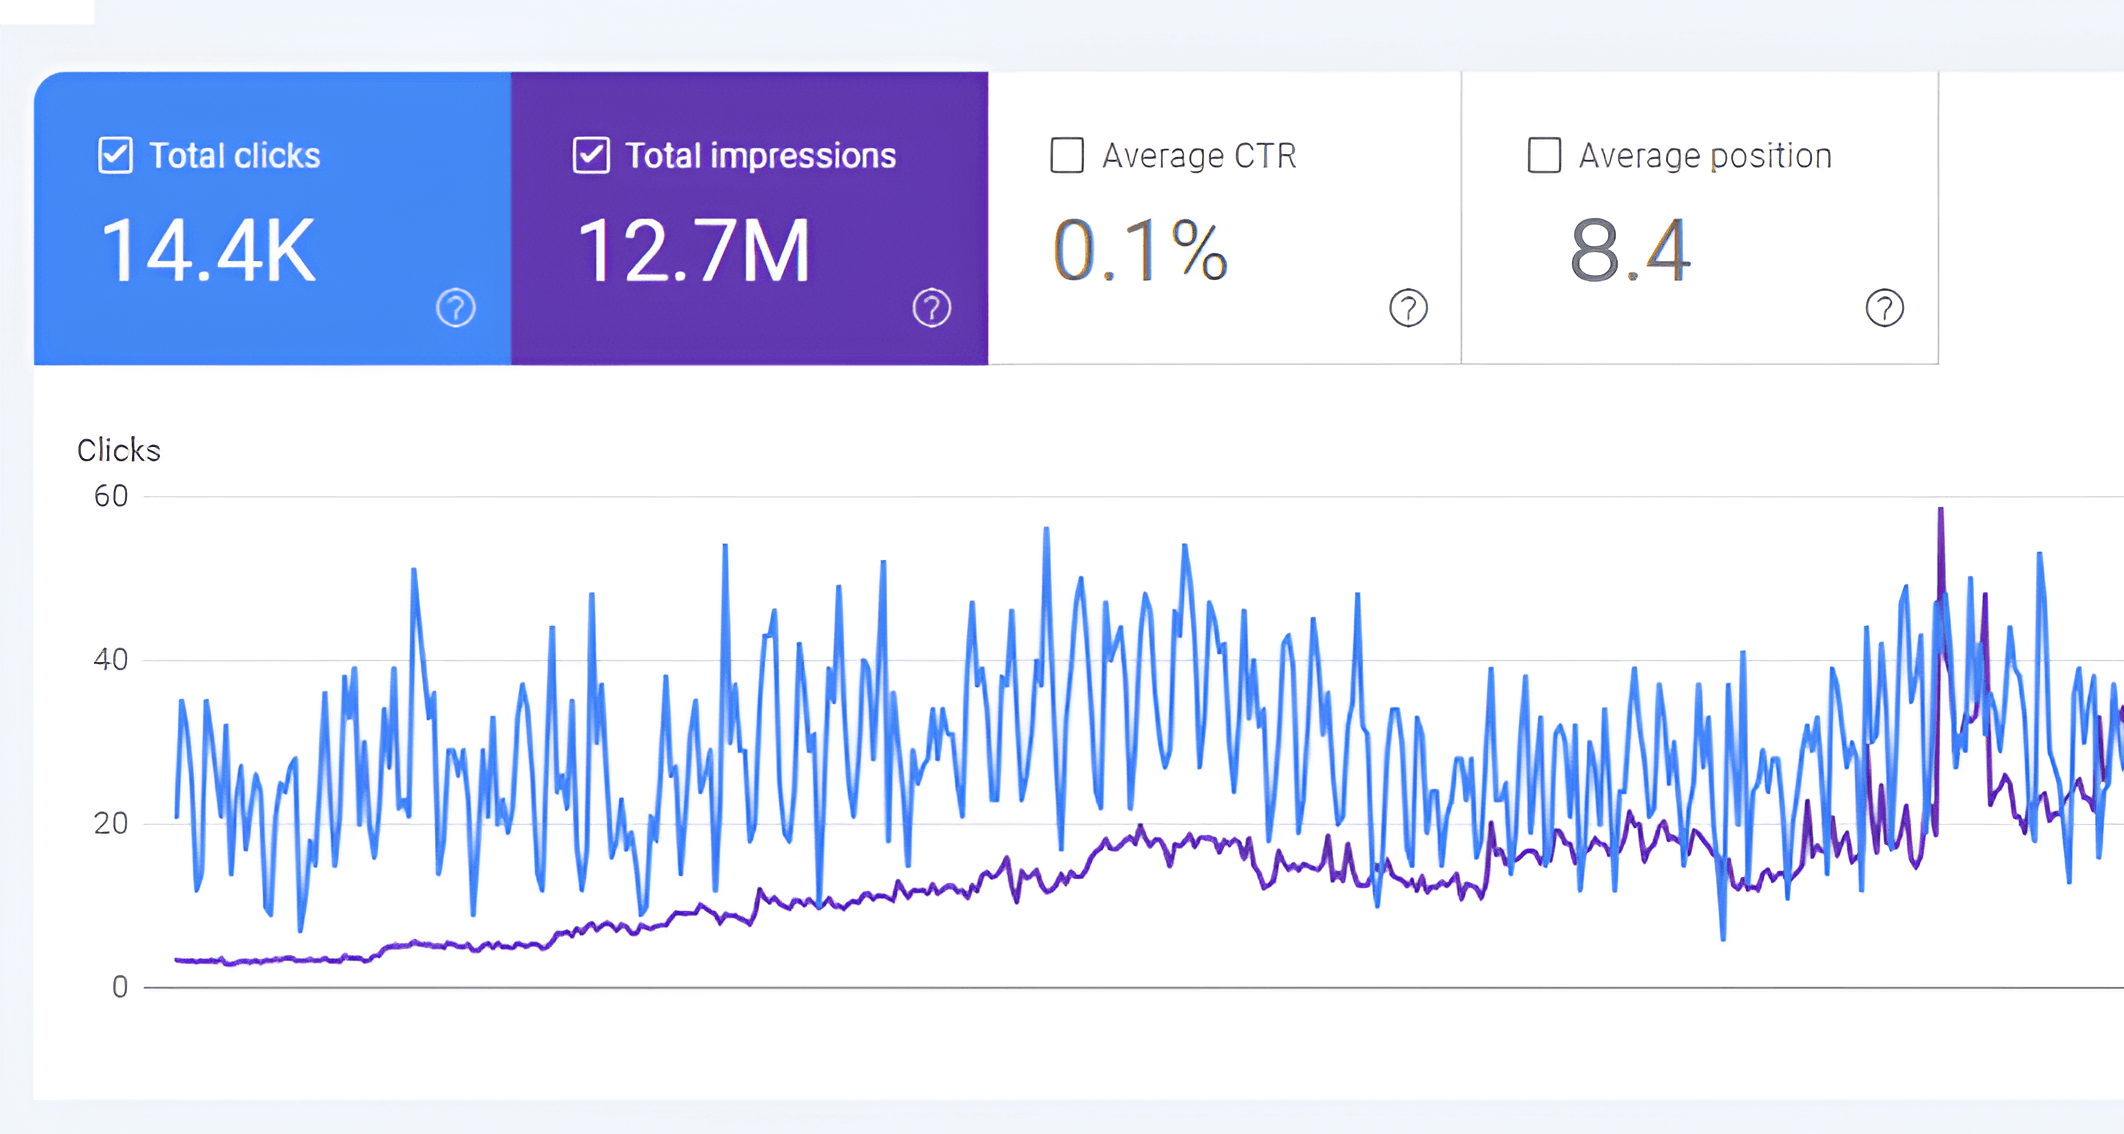The height and width of the screenshot is (1134, 2124).
Task: Enable the Average position checkbox
Action: point(1544,156)
